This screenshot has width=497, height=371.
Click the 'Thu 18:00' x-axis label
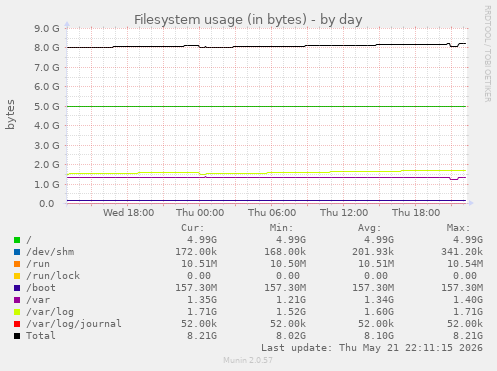click(416, 213)
